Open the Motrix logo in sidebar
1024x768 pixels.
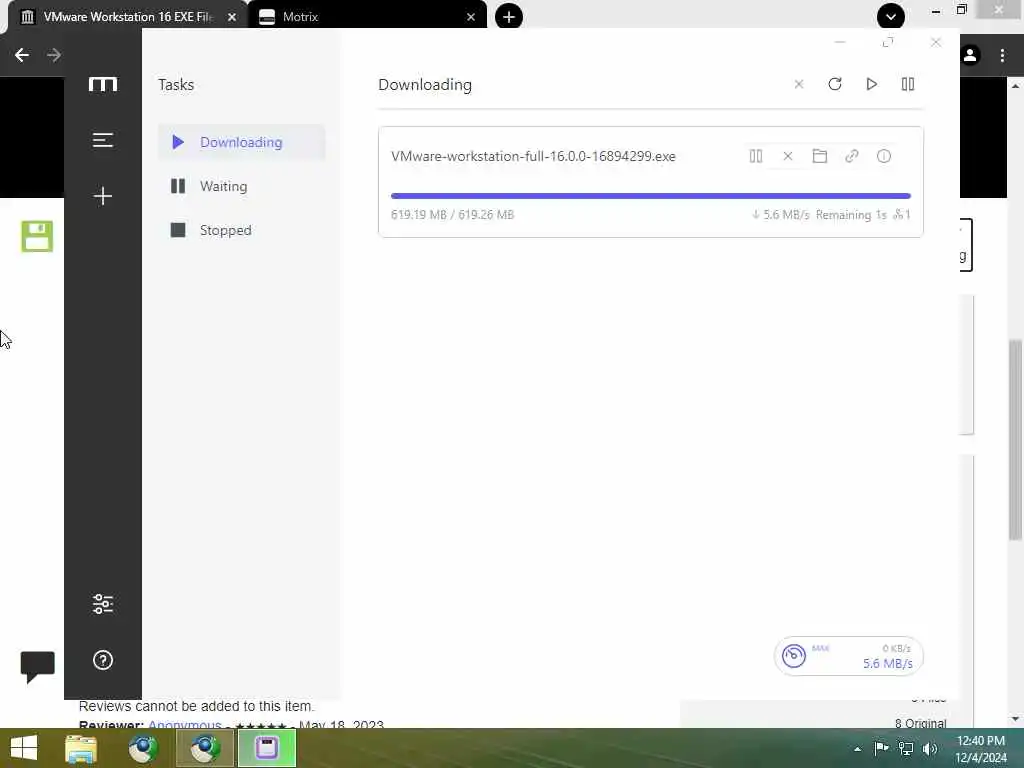[x=103, y=84]
